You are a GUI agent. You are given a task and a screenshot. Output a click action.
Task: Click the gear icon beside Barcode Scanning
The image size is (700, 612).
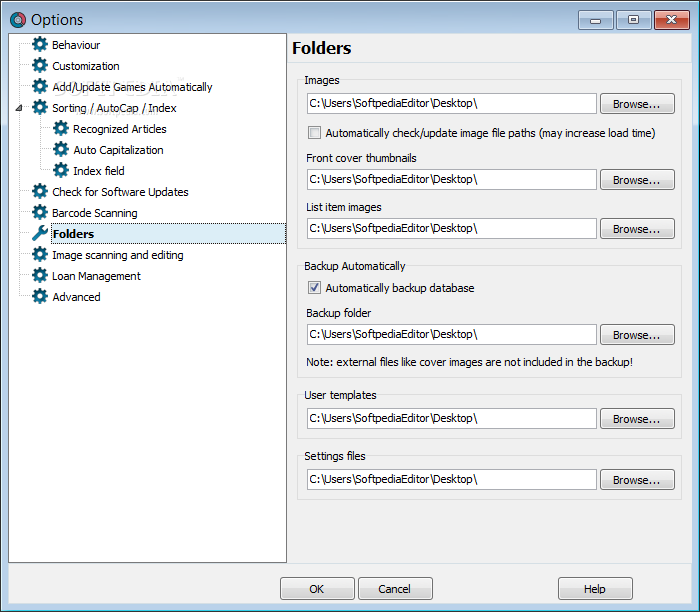click(x=40, y=212)
